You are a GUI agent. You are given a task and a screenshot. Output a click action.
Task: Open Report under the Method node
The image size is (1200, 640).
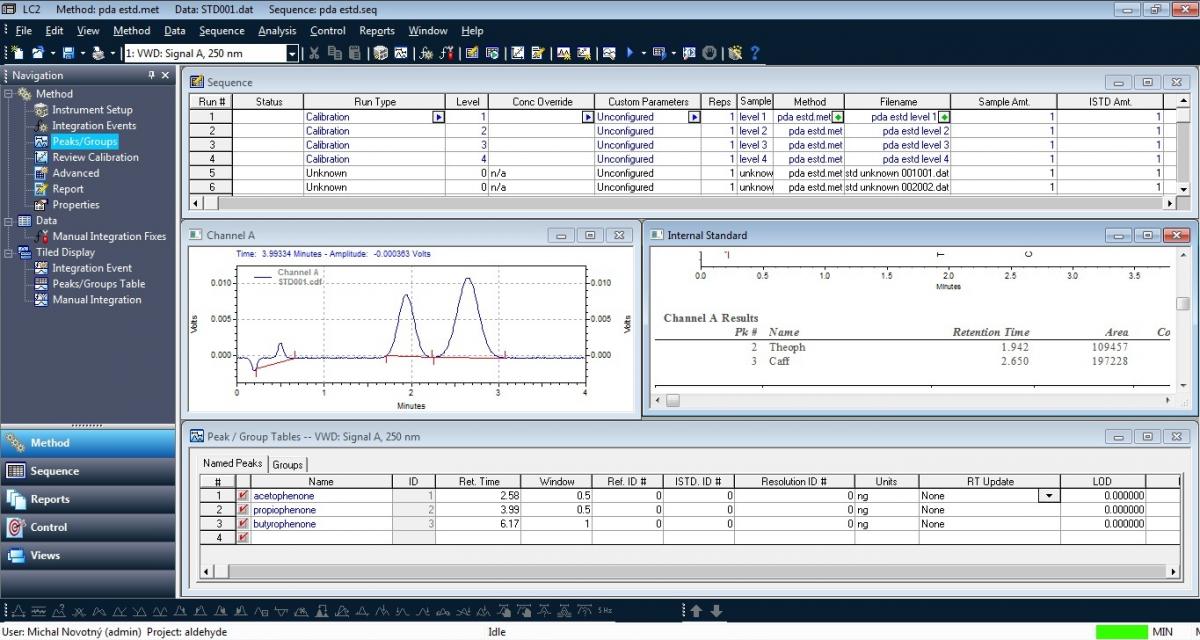(x=68, y=189)
